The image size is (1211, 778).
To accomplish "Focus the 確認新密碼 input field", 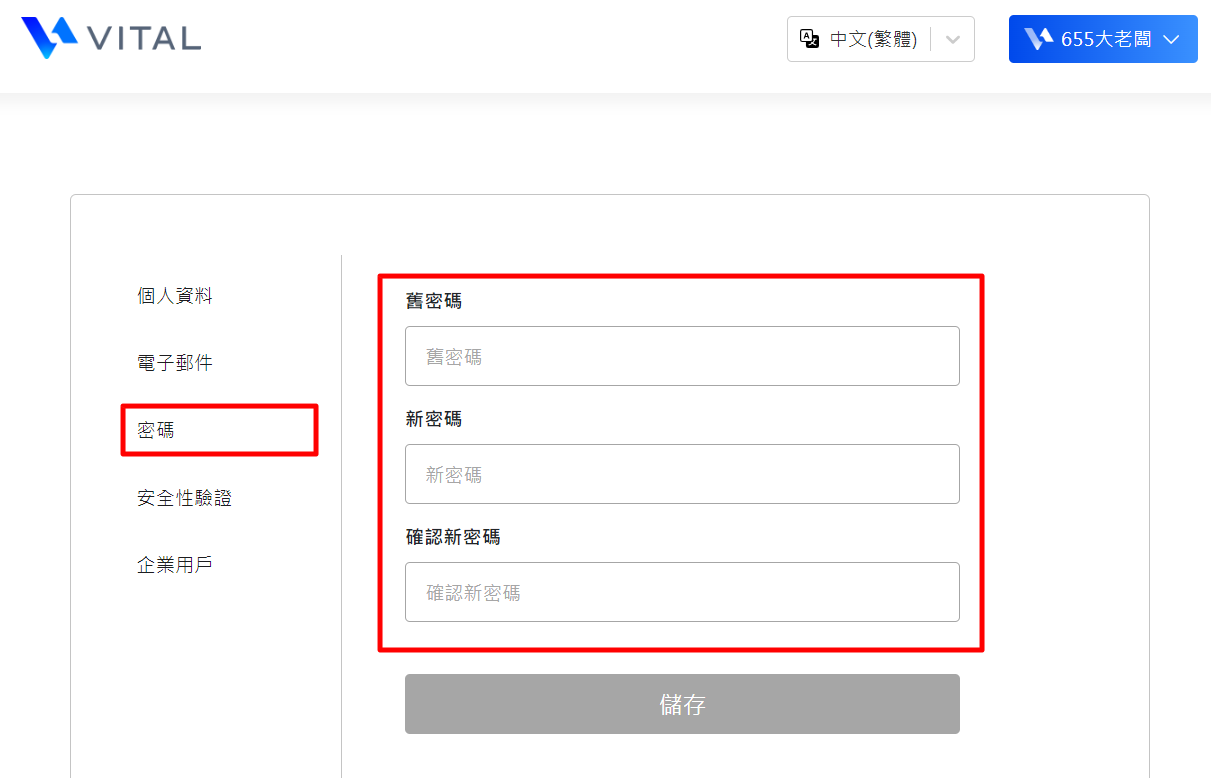I will [x=682, y=592].
